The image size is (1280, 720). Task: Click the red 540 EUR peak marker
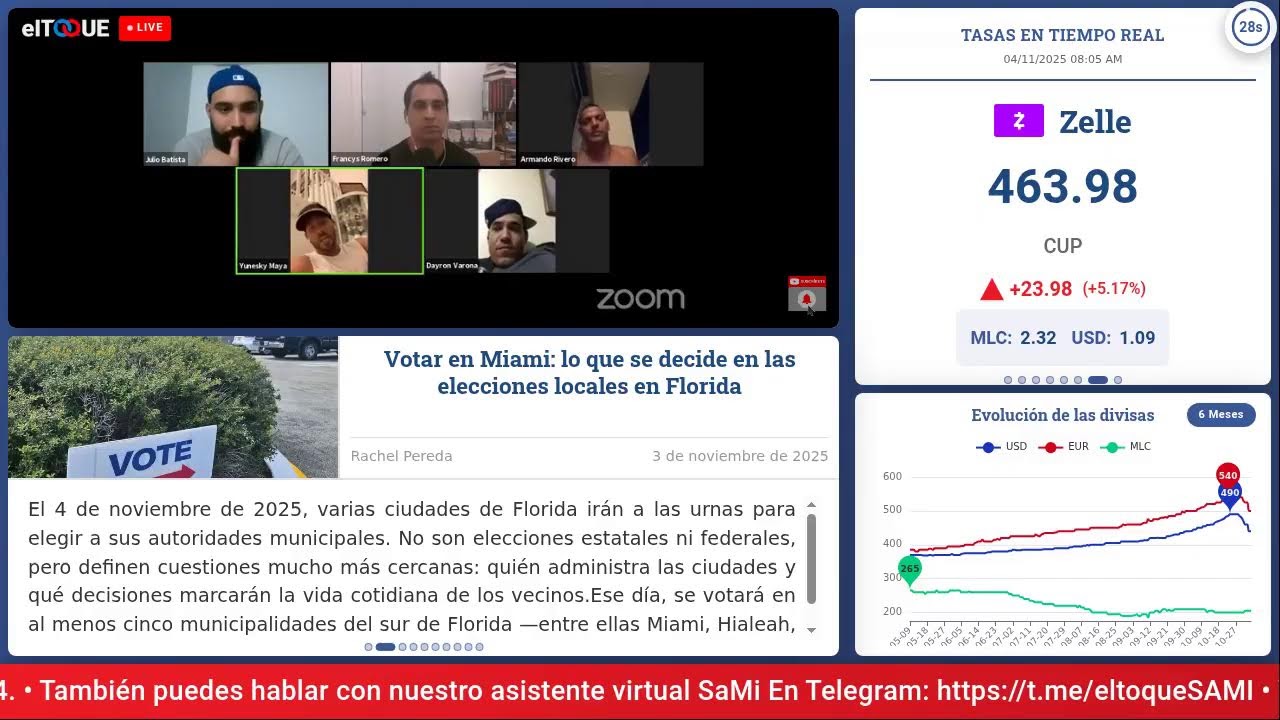pos(1228,475)
